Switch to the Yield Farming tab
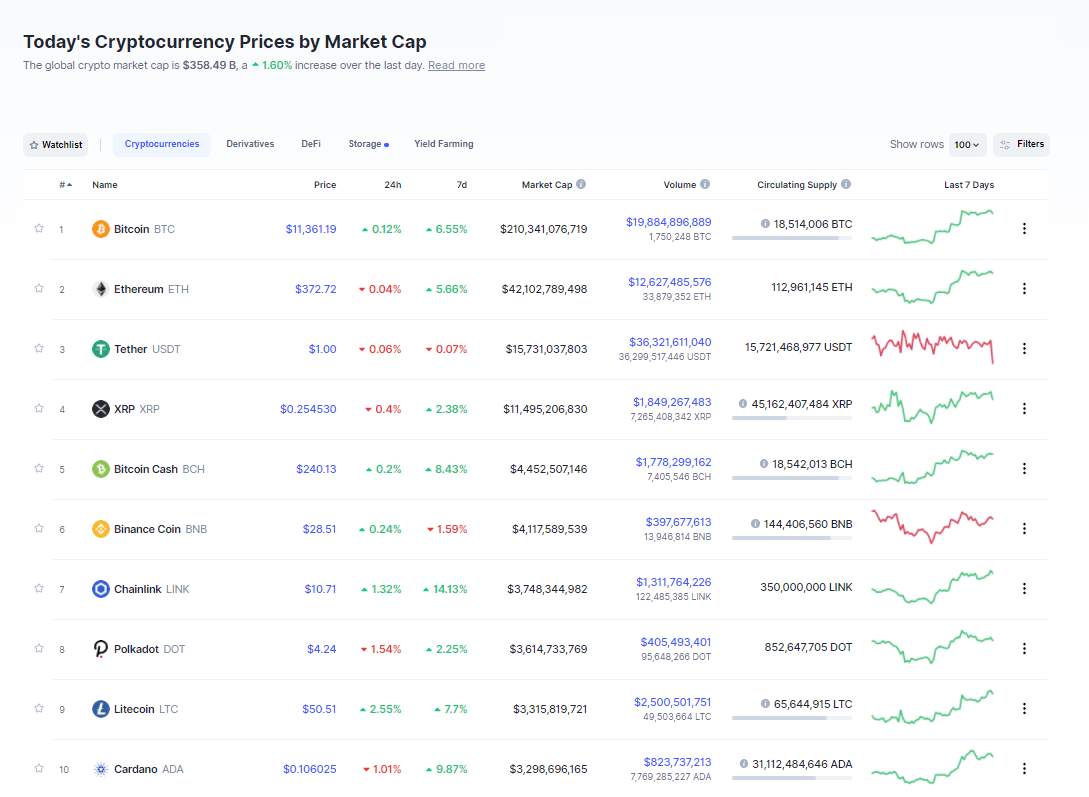 pos(444,144)
